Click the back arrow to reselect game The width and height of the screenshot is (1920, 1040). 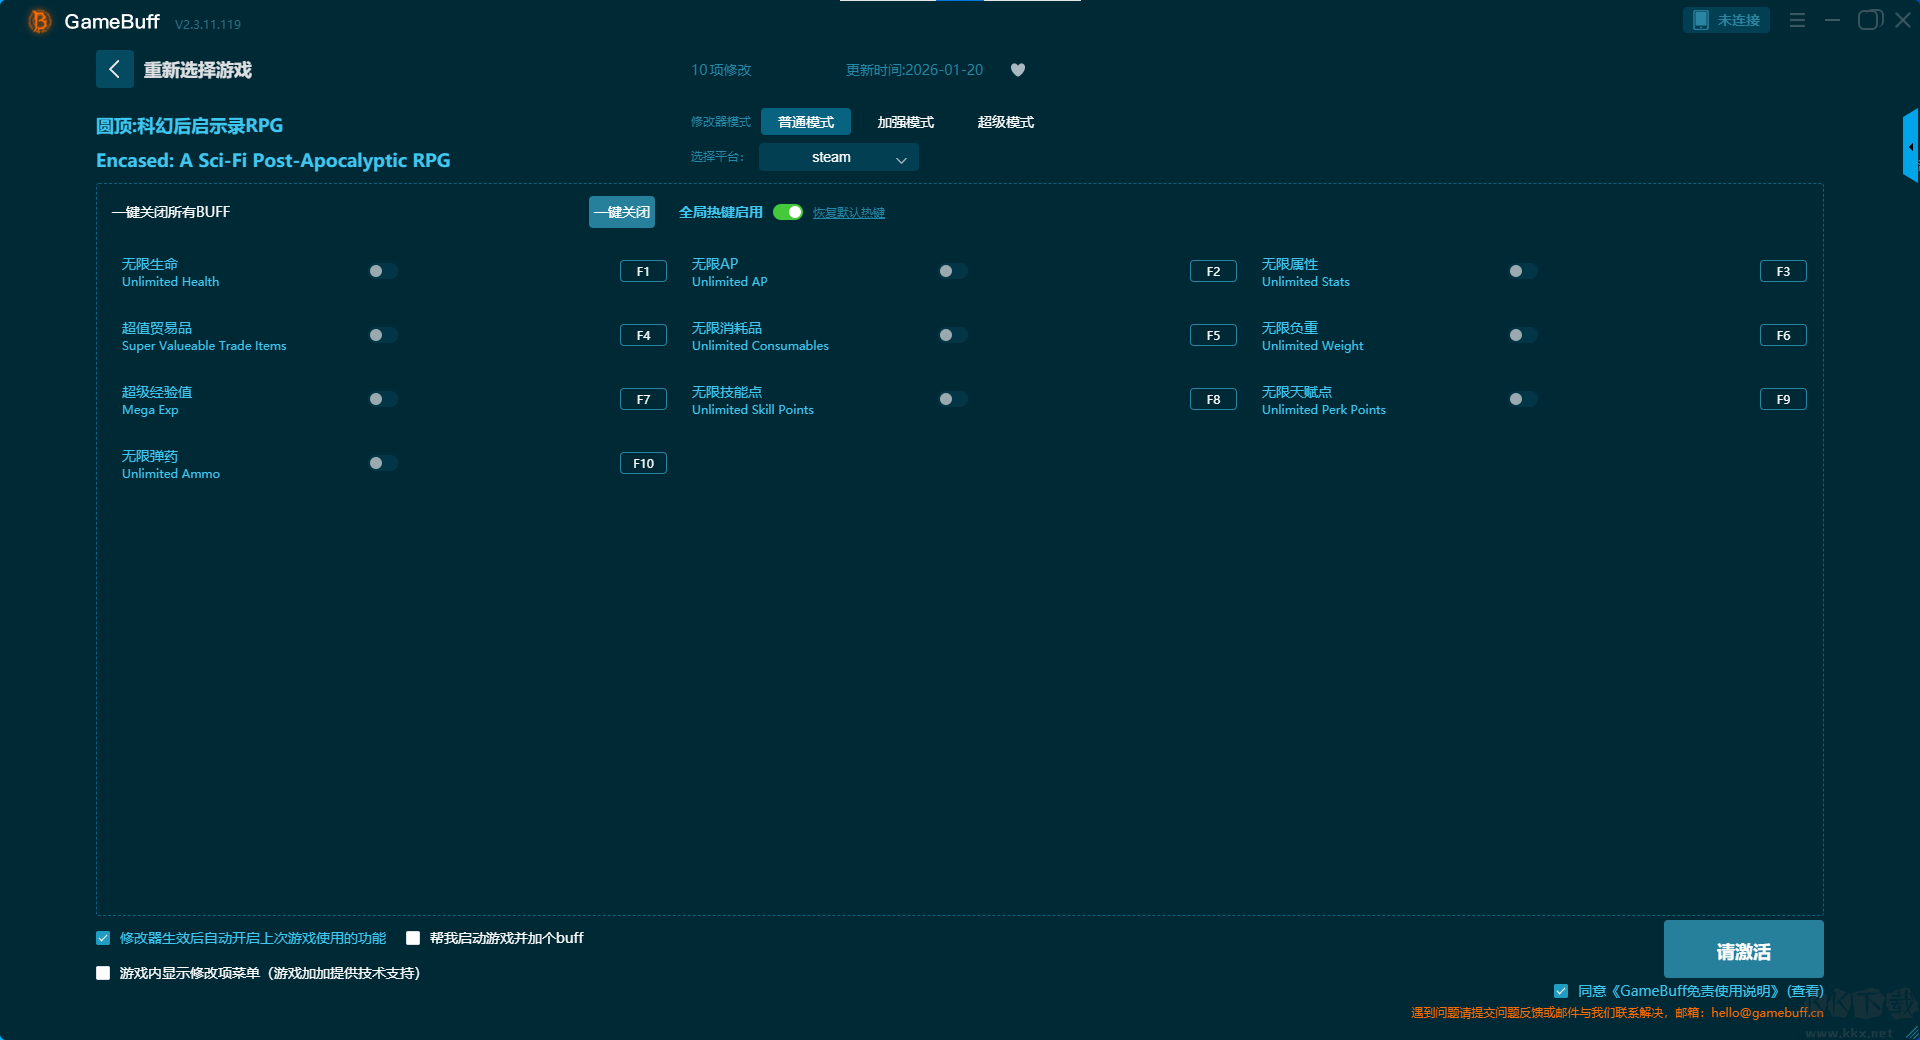(114, 69)
